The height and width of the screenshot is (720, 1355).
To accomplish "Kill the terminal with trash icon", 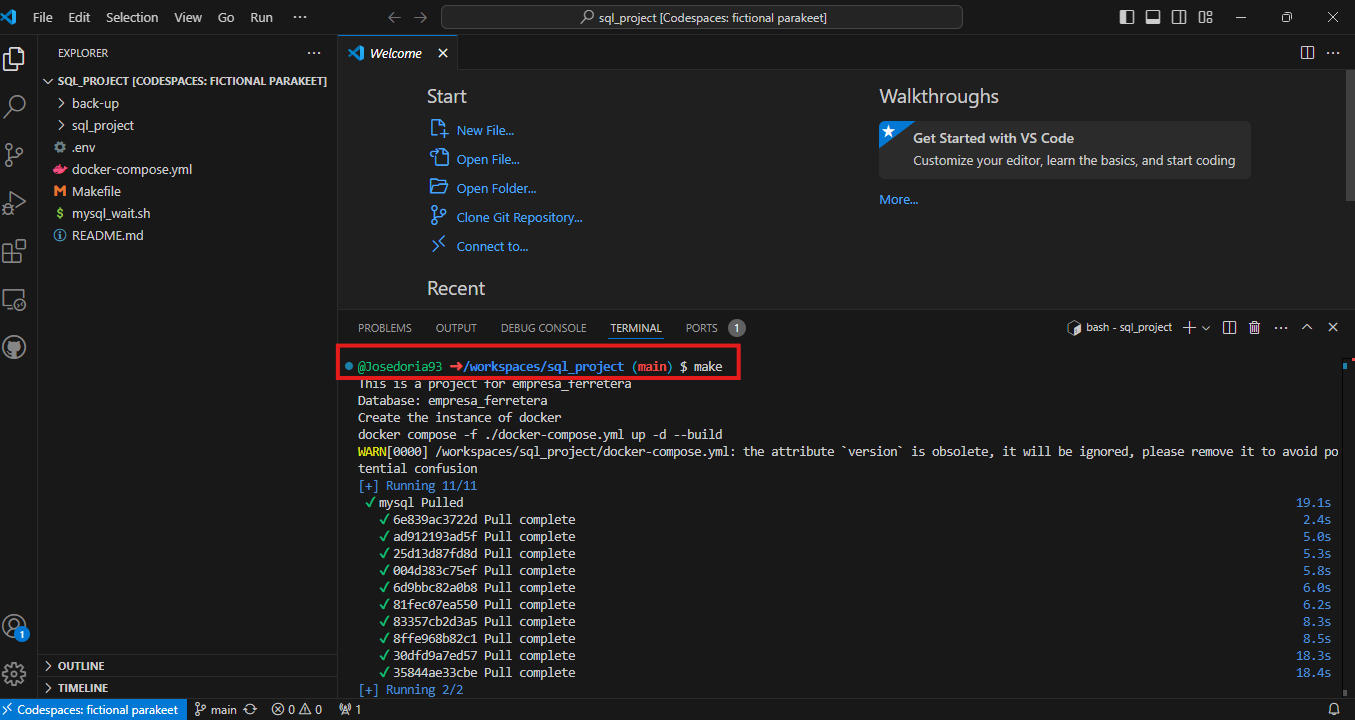I will point(1254,327).
